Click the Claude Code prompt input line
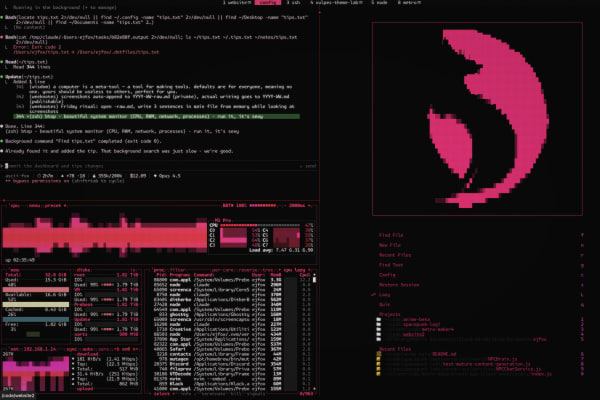600x400 pixels. [160, 166]
